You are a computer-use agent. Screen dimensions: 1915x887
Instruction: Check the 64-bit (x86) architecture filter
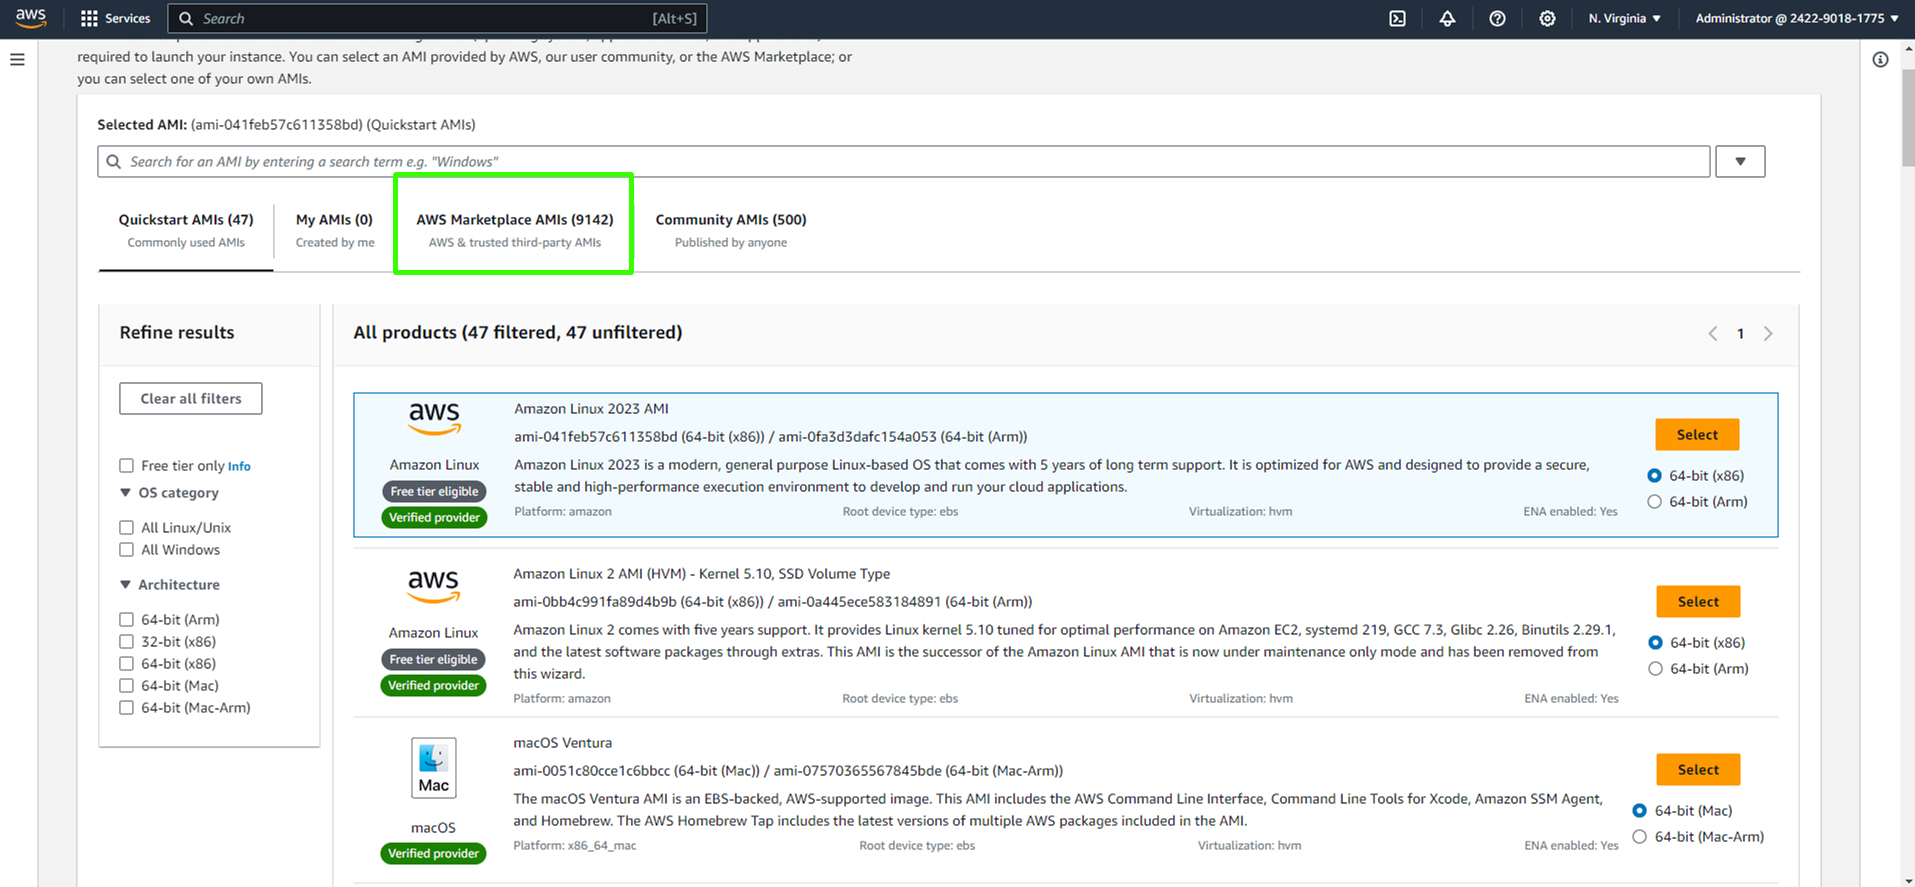tap(126, 663)
